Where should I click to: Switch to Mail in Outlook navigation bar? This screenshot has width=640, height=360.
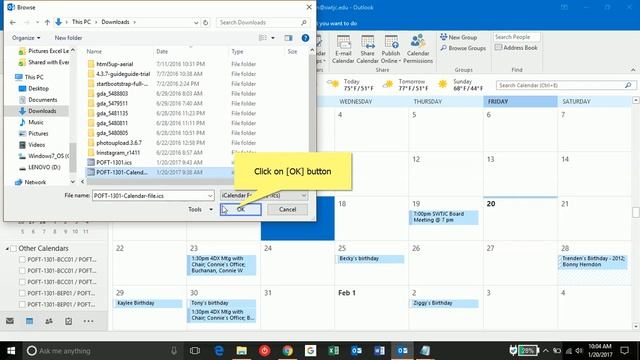(x=10, y=321)
